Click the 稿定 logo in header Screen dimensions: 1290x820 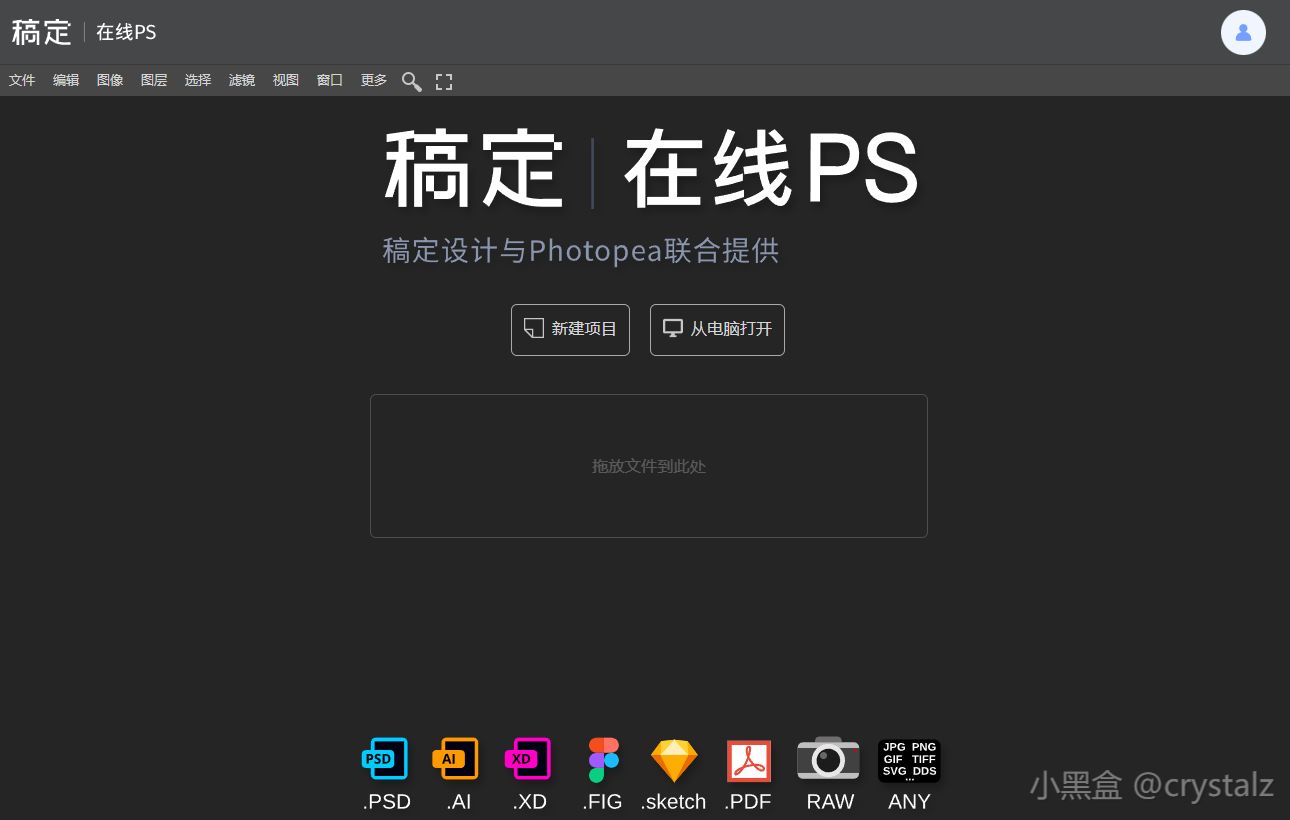[42, 32]
